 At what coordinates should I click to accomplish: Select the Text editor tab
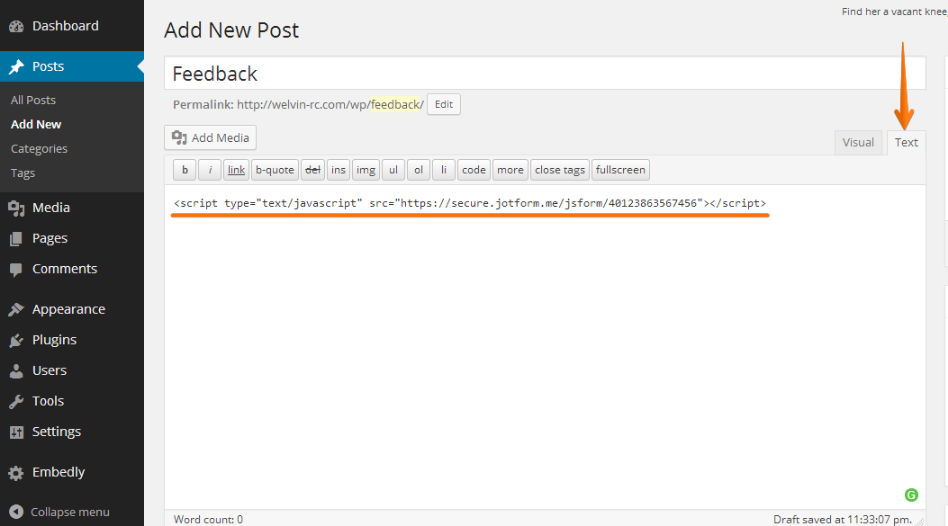906,142
